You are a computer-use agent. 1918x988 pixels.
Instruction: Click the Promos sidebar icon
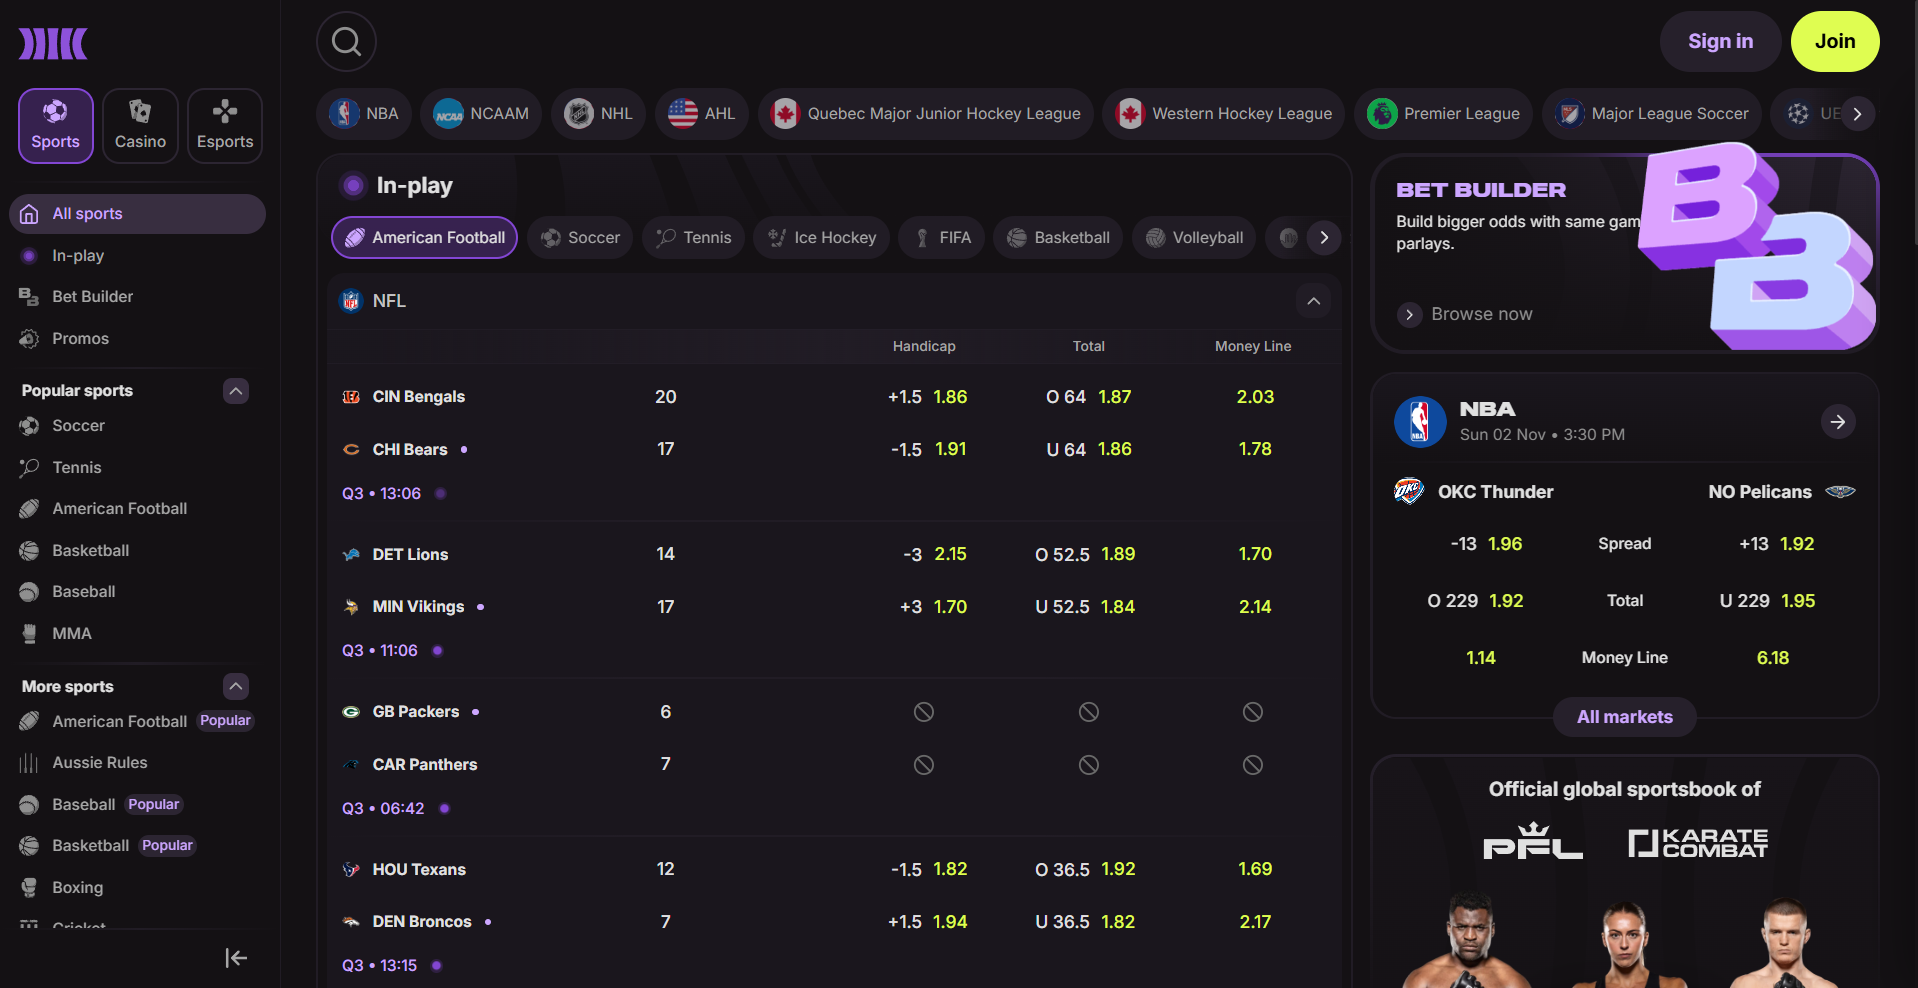click(29, 339)
